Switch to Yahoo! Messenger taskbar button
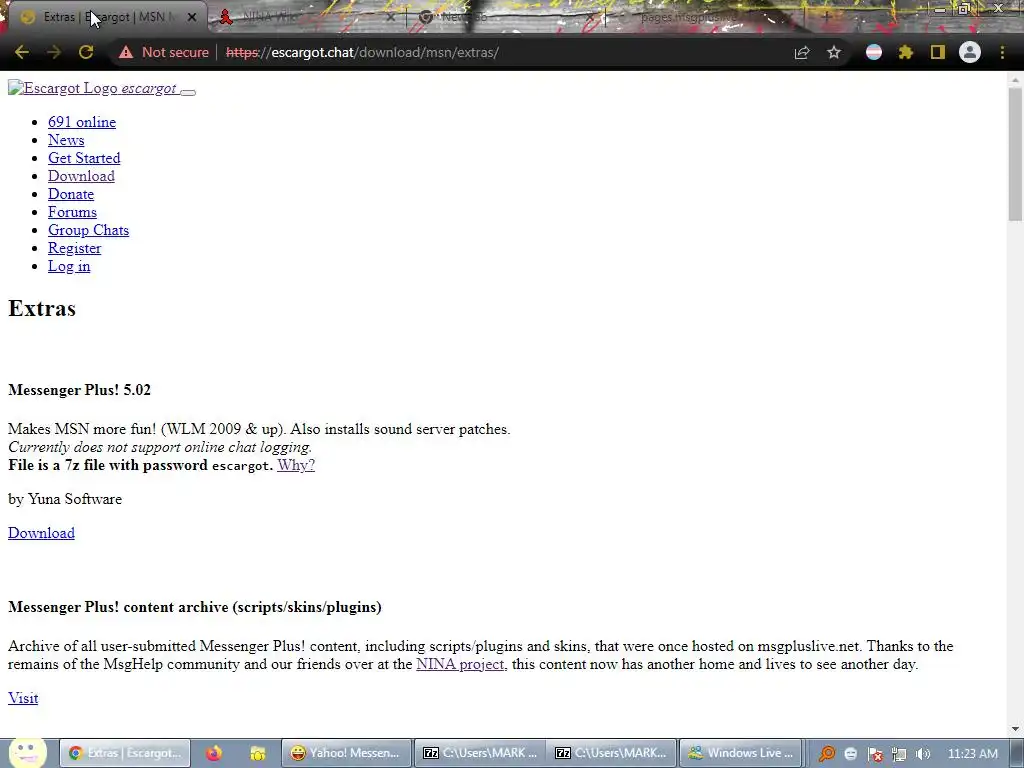 point(347,753)
